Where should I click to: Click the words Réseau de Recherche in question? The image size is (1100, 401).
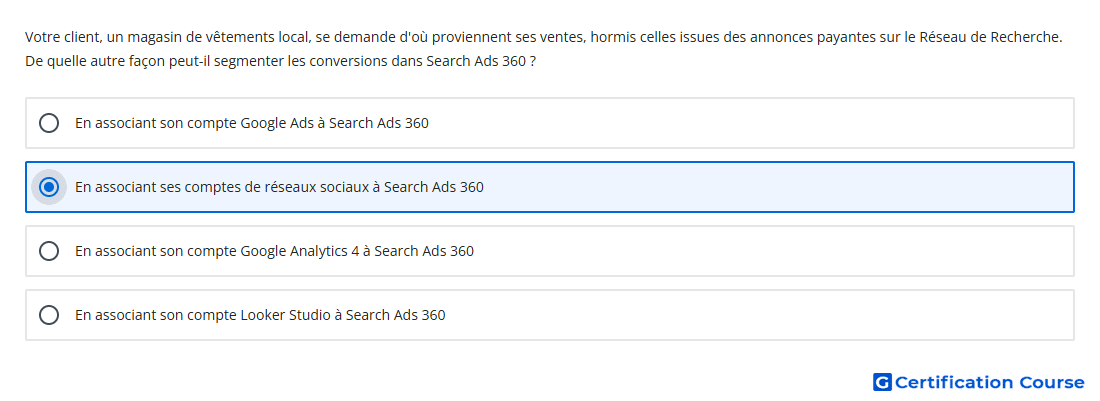(x=991, y=37)
